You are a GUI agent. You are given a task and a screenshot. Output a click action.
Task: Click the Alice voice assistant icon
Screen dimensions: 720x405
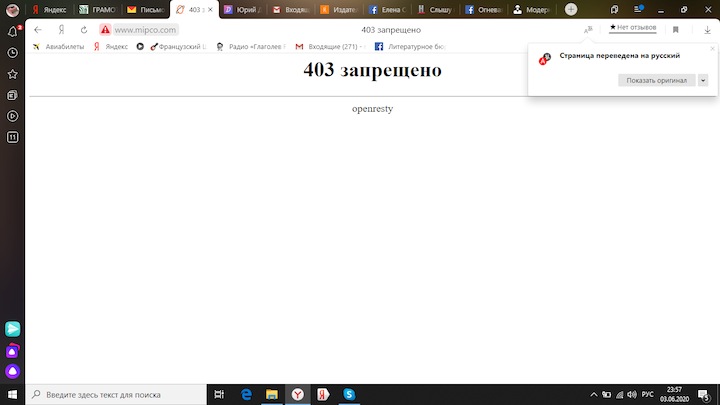12,371
